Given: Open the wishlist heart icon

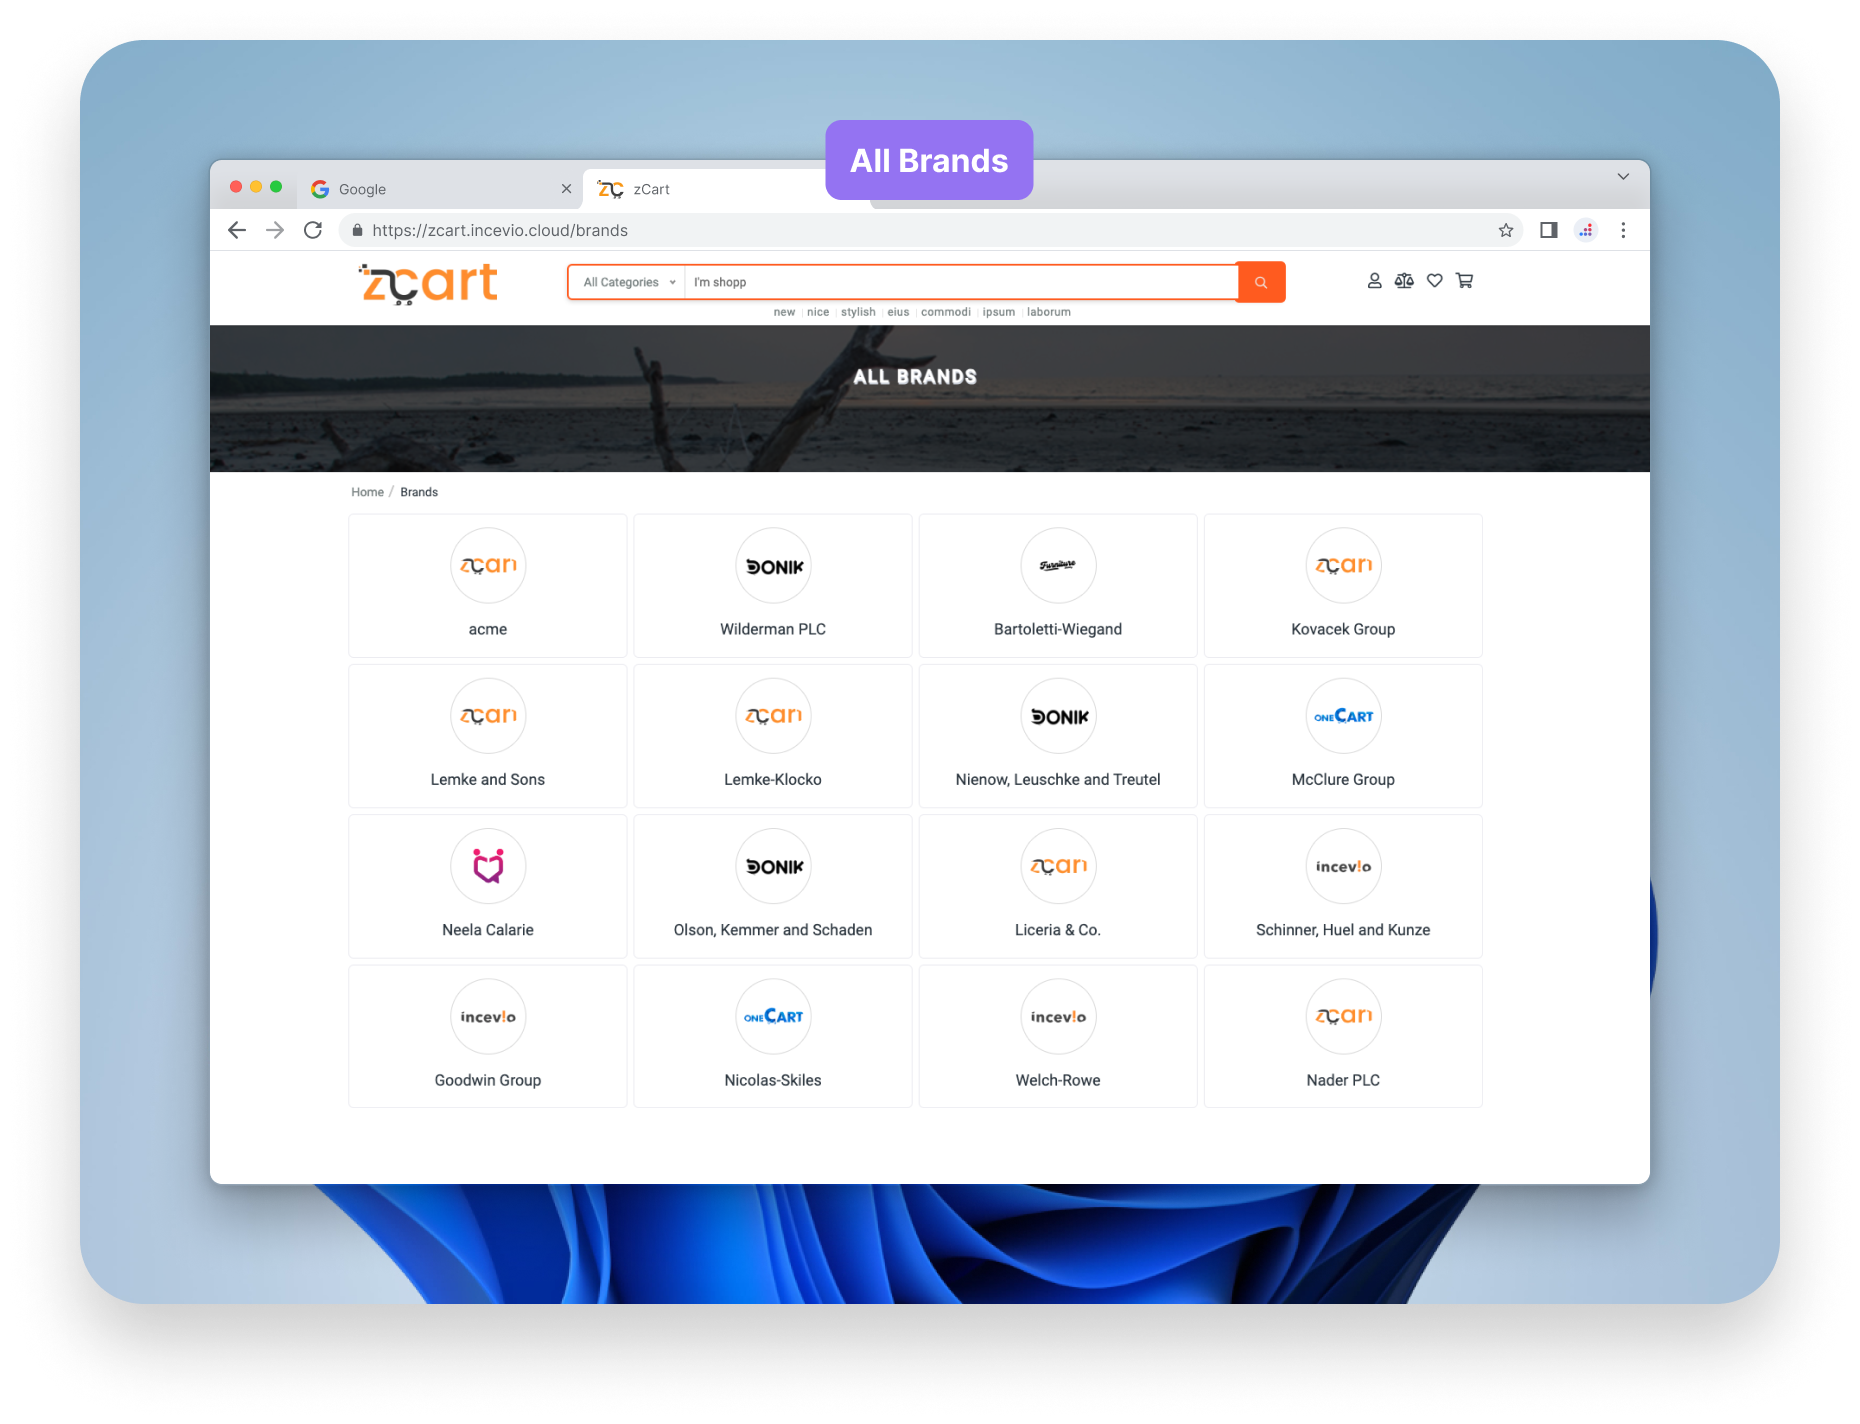Looking at the screenshot, I should click(1434, 281).
